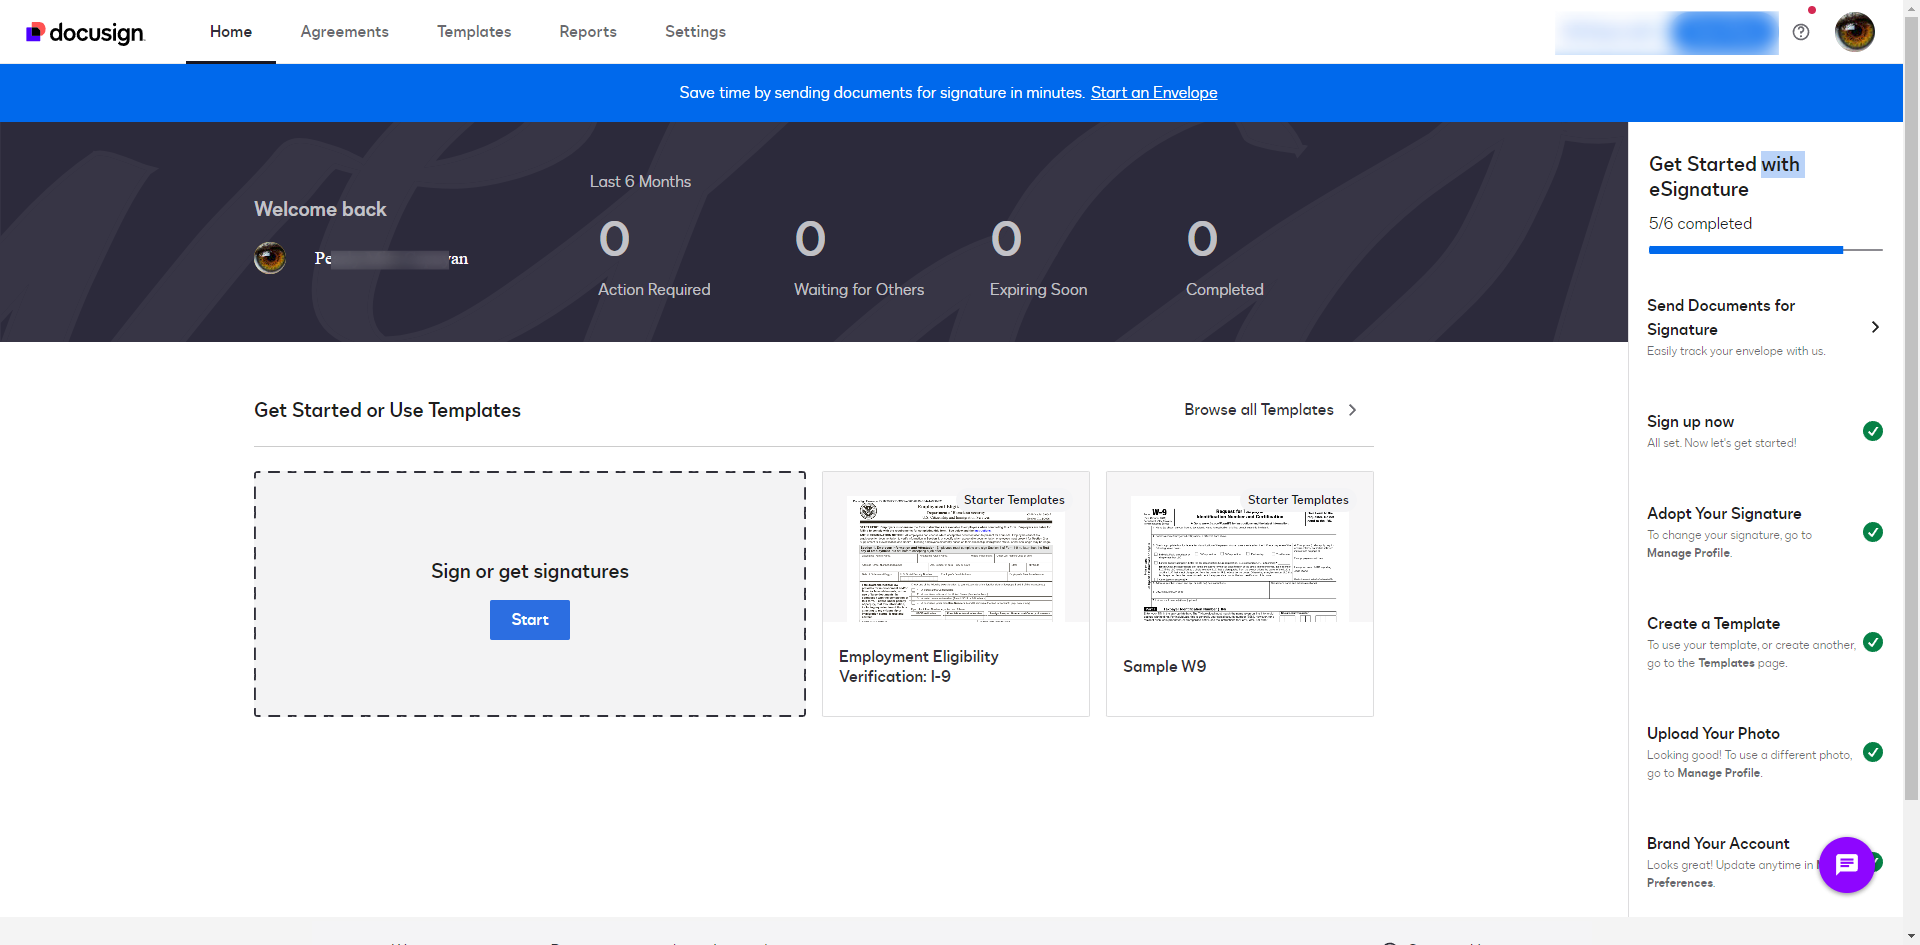Open the Employment Eligibility Verification I-9 template

click(x=956, y=594)
